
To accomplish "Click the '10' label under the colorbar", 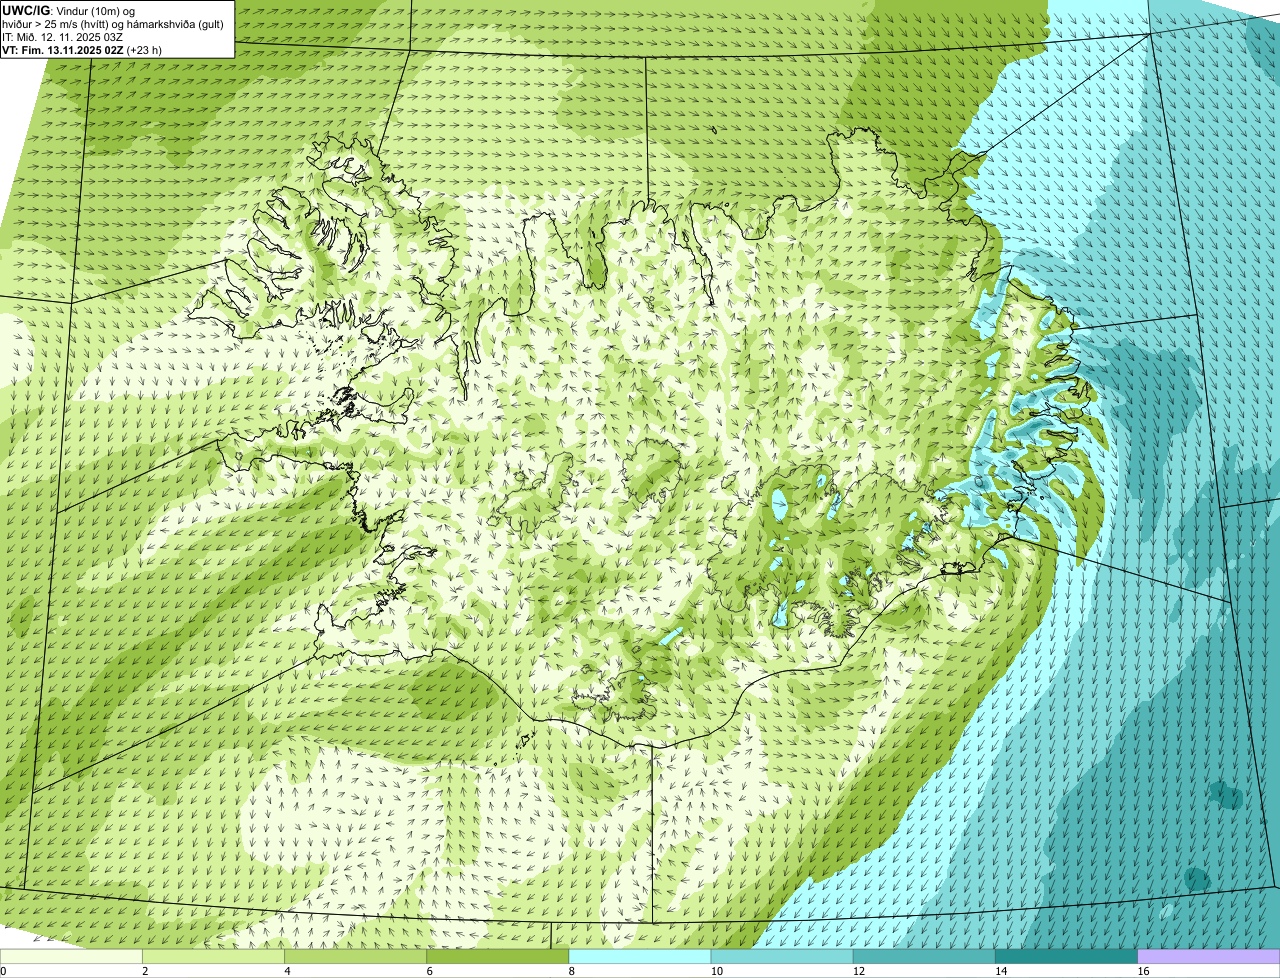I will 716,971.
